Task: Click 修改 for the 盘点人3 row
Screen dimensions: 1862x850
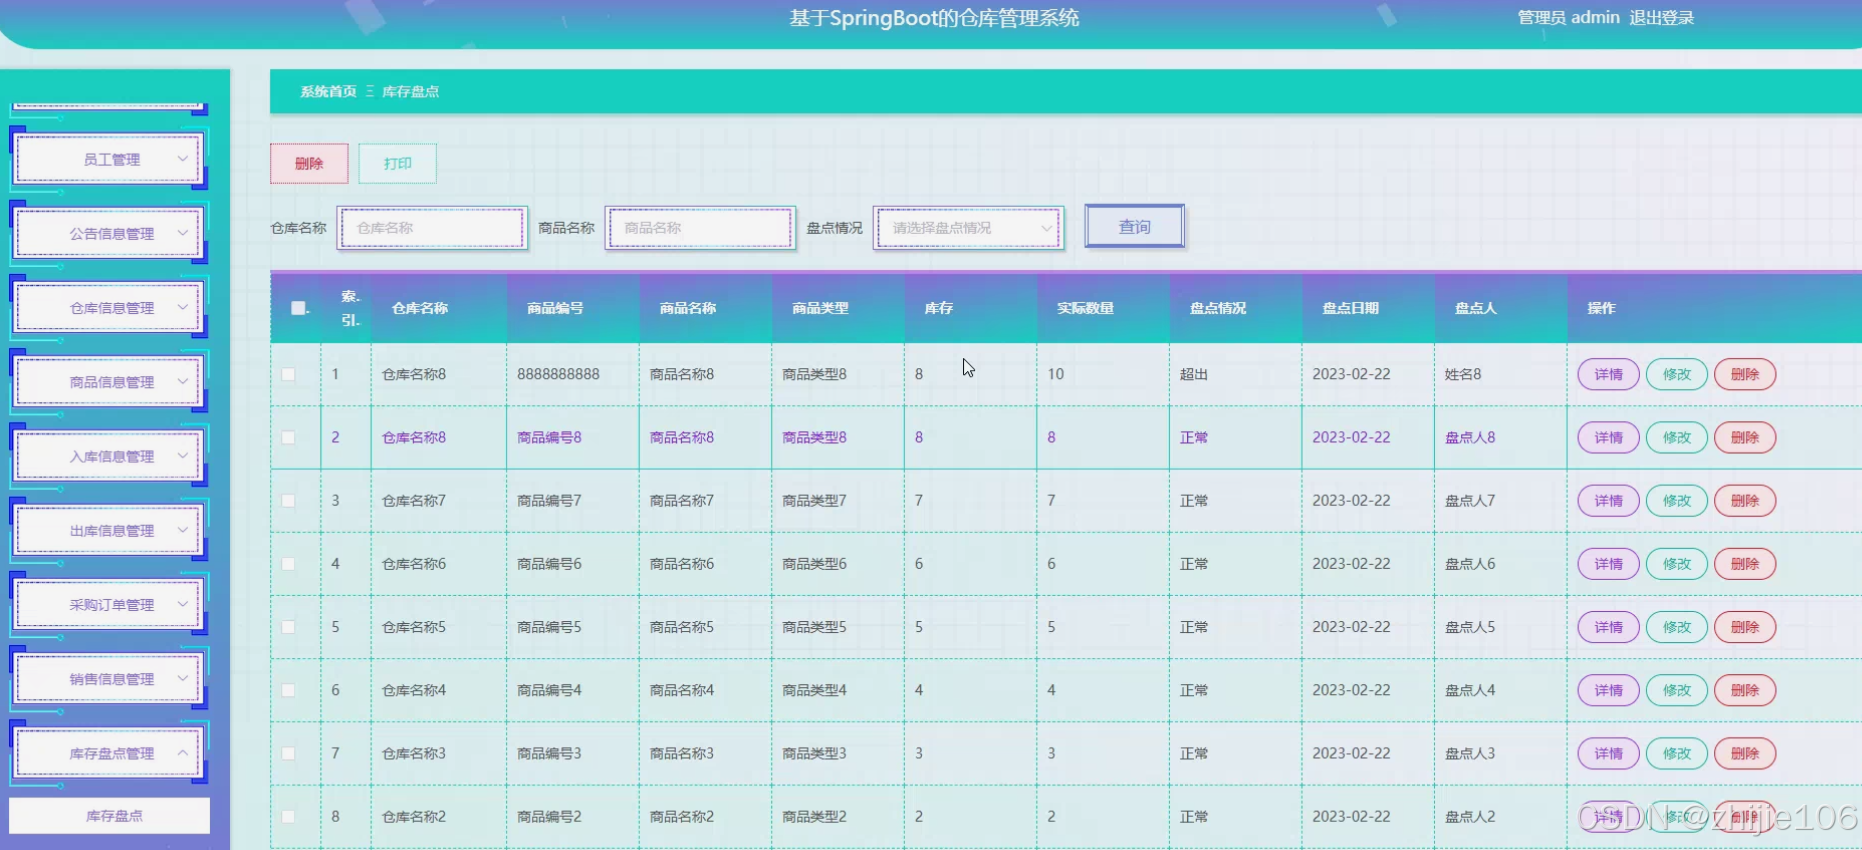Action: tap(1676, 753)
